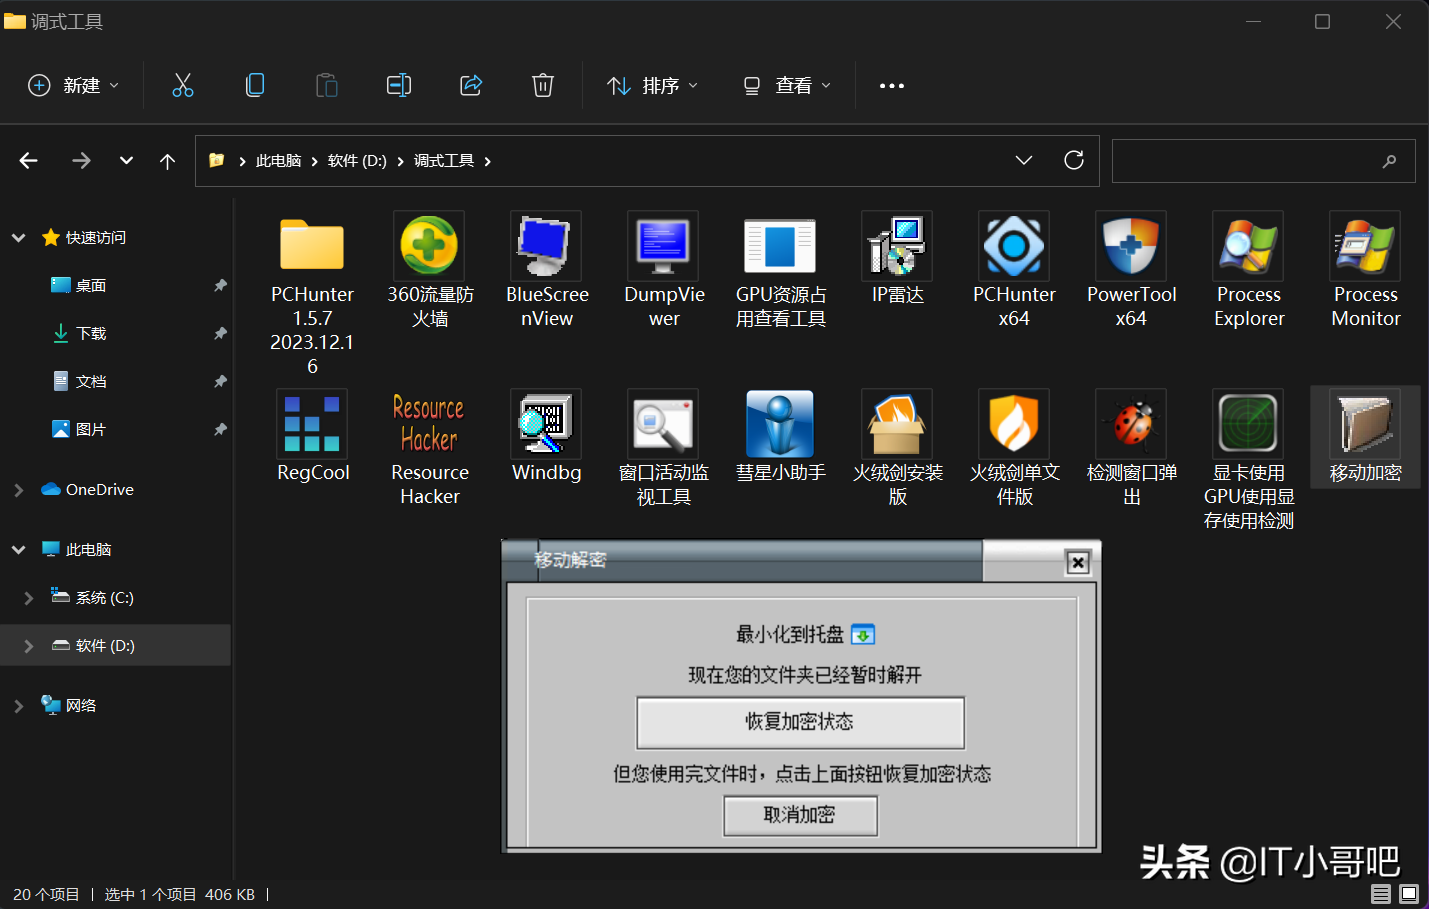Collapse 此电脑 in the navigation pane
Screen dimensions: 1429x909
point(18,548)
